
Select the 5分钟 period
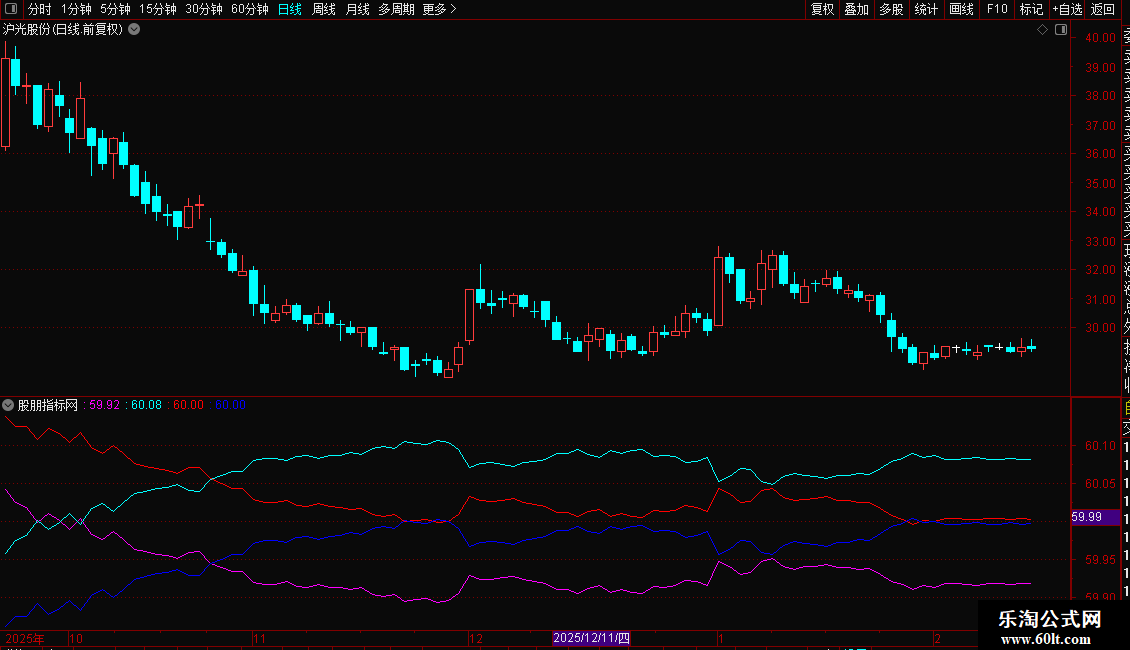115,9
